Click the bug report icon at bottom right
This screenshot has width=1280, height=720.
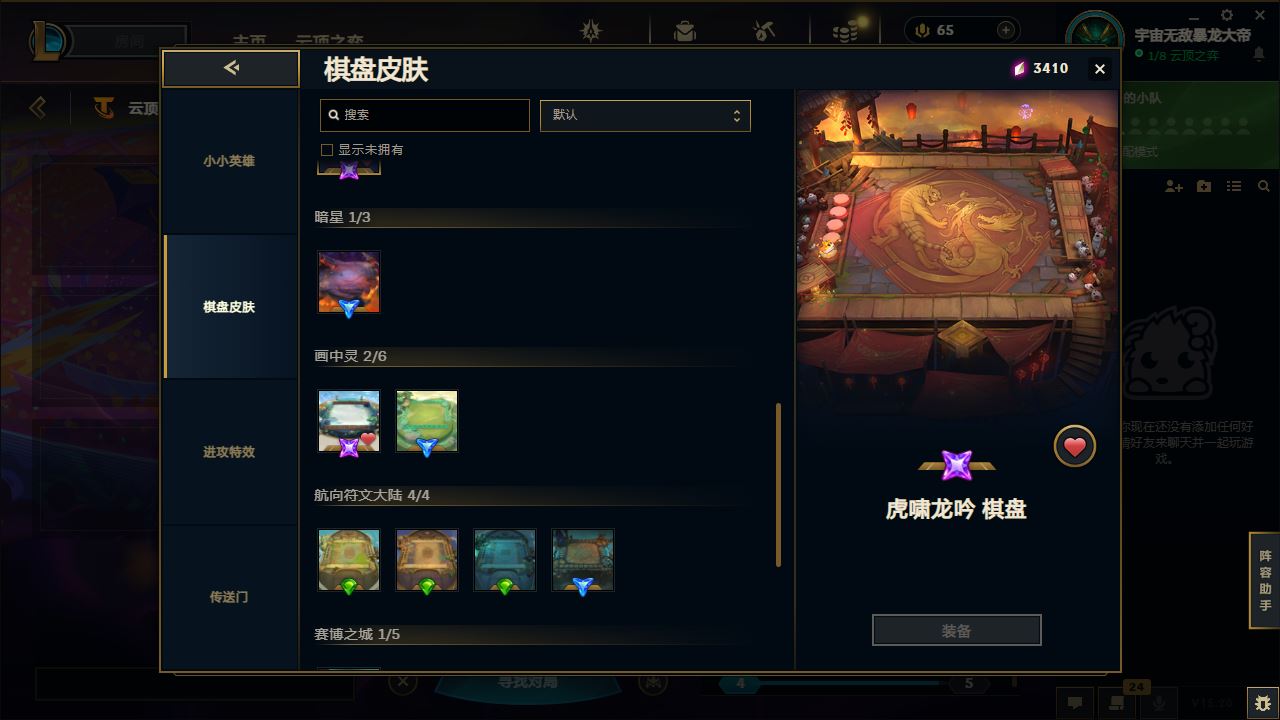(1263, 702)
